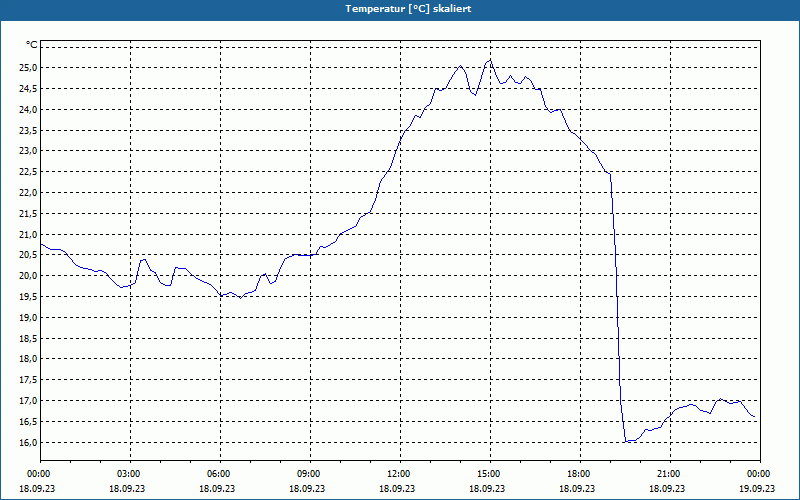Click the 18.09.23 date under first 00:00

click(37, 488)
